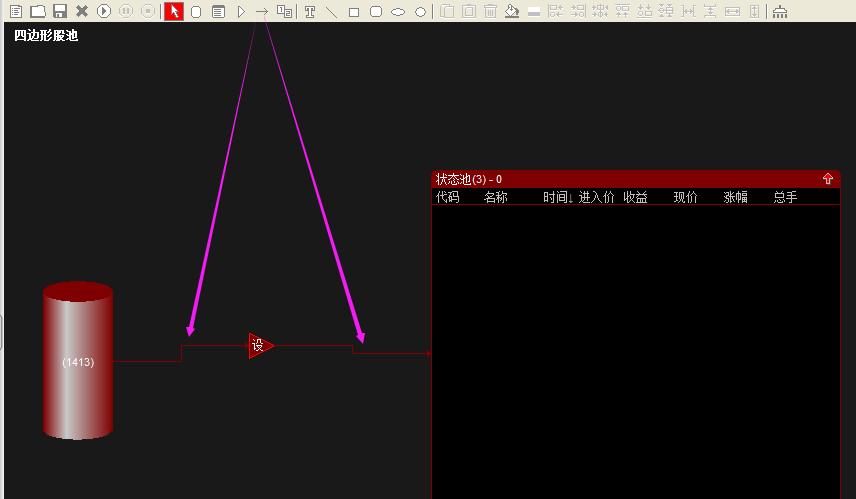
Task: Click the same height icon
Action: tap(754, 11)
